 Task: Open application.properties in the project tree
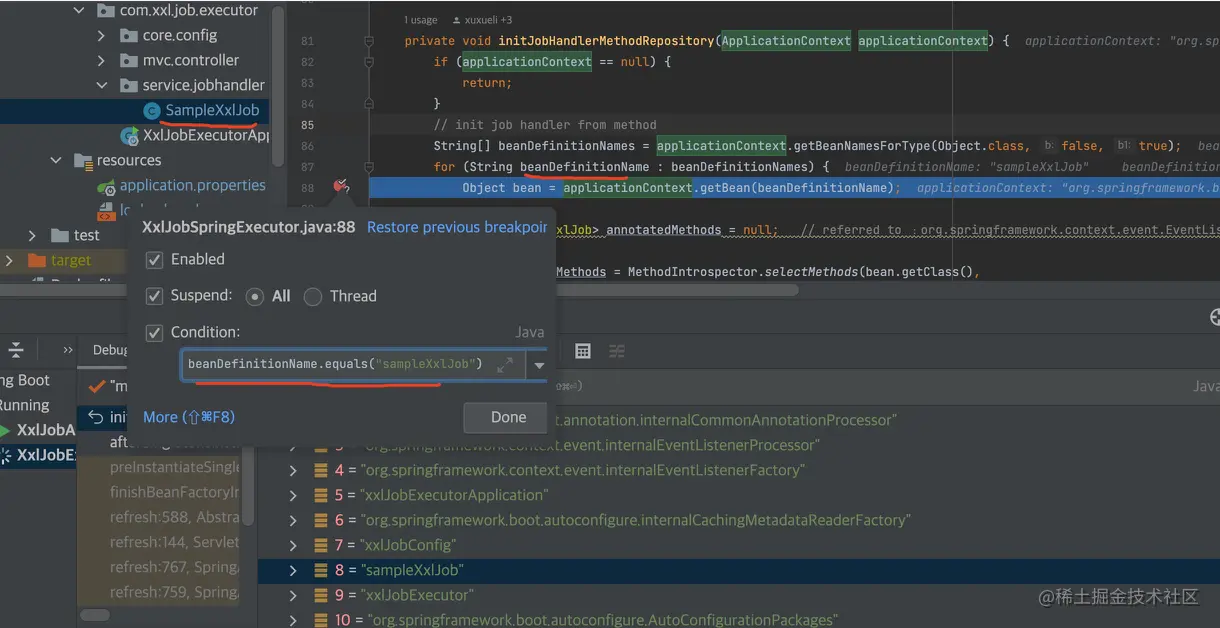tap(193, 186)
